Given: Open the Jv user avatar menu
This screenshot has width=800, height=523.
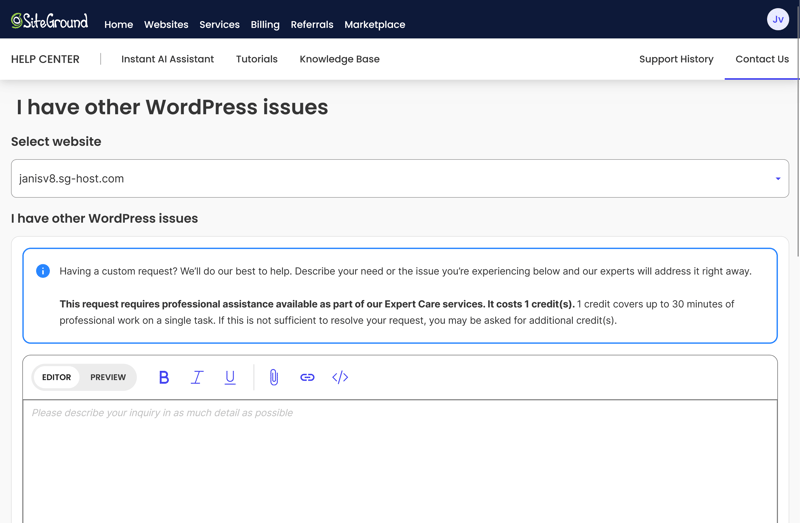Looking at the screenshot, I should coord(778,19).
